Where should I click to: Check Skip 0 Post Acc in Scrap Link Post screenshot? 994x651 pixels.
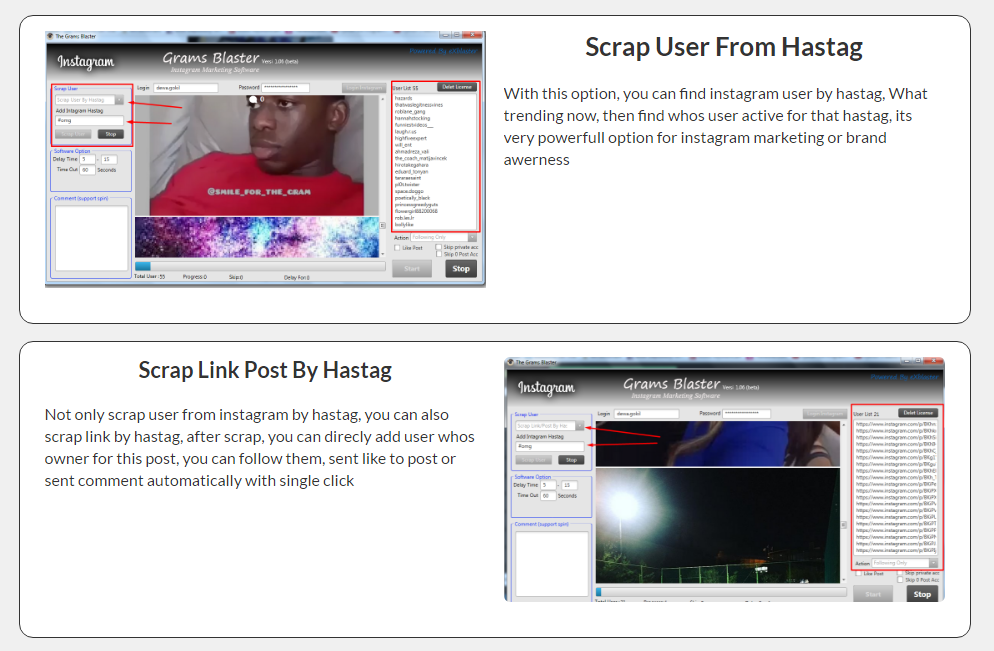pos(900,580)
